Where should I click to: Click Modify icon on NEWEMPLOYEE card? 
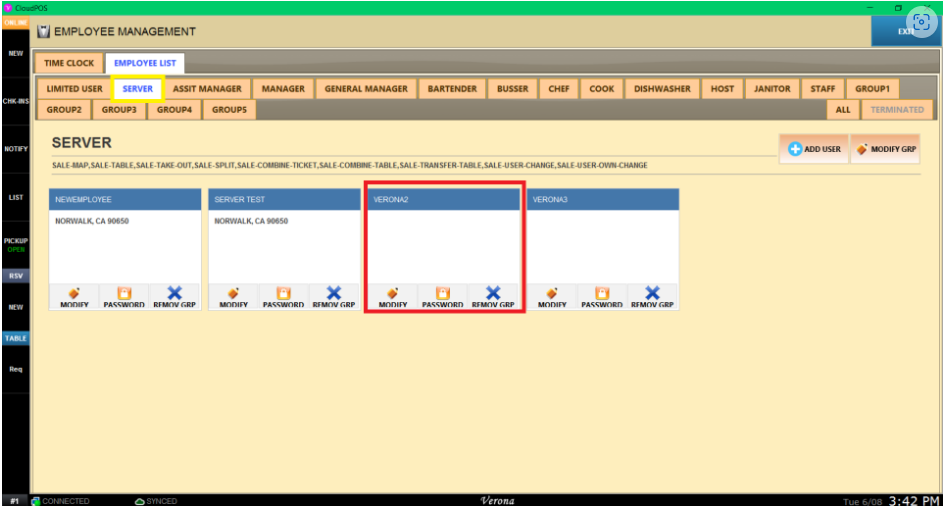(74, 293)
